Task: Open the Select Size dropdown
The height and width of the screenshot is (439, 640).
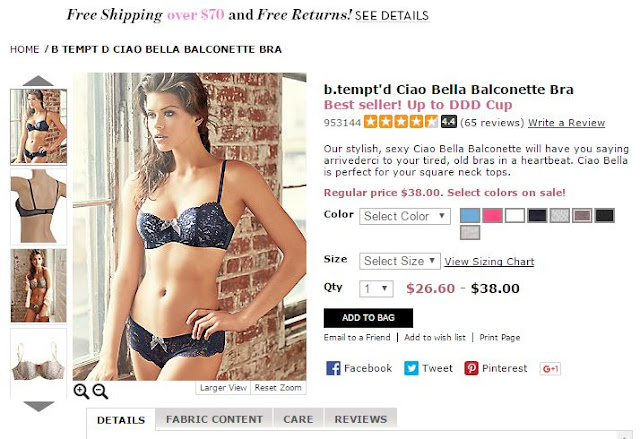Action: click(x=400, y=261)
